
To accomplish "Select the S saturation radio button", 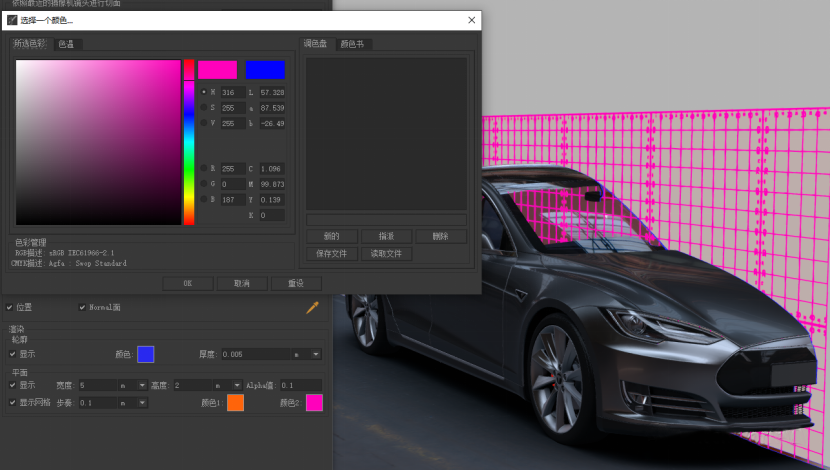I will click(205, 108).
